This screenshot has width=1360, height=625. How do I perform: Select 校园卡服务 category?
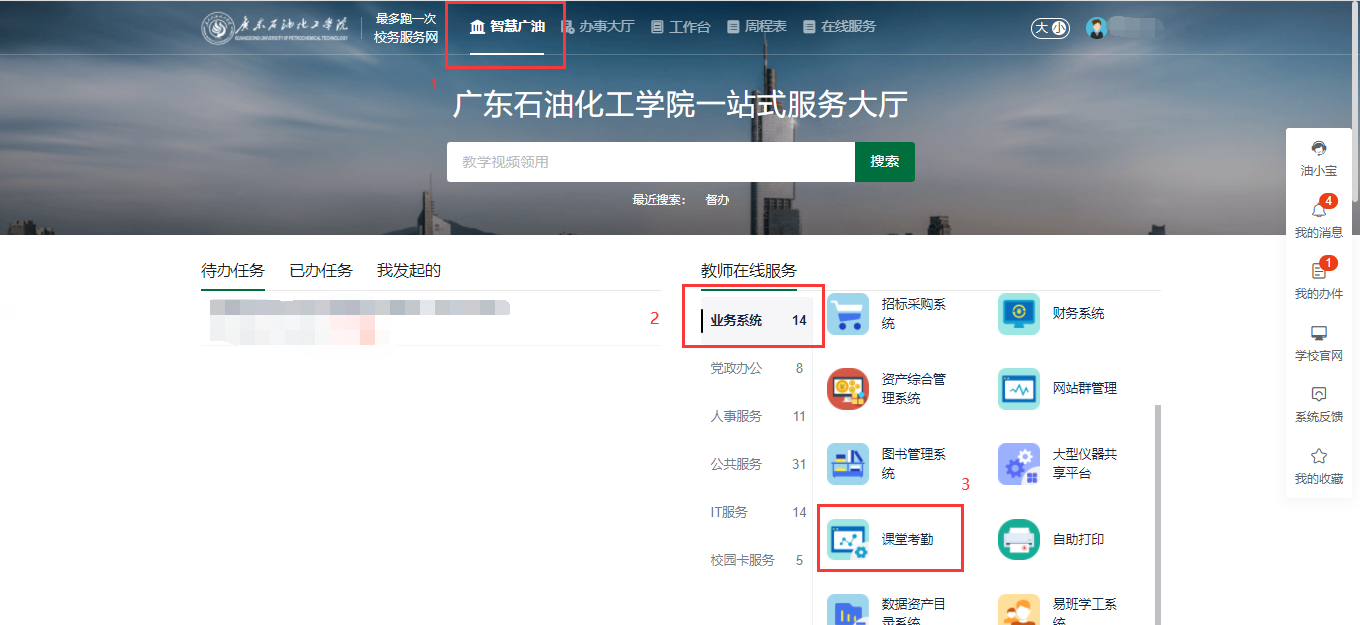click(757, 560)
